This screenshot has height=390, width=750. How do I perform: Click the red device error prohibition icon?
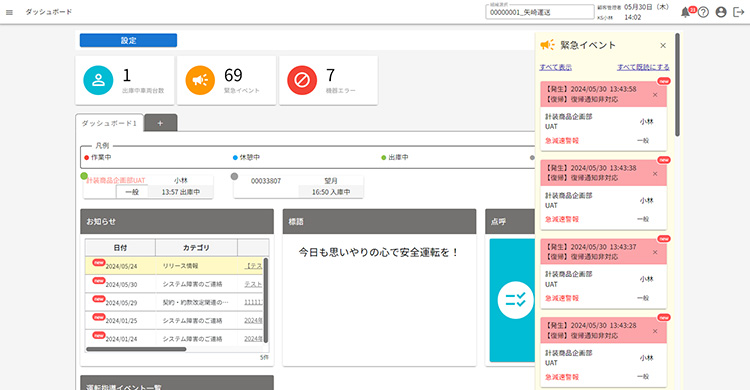coord(302,80)
